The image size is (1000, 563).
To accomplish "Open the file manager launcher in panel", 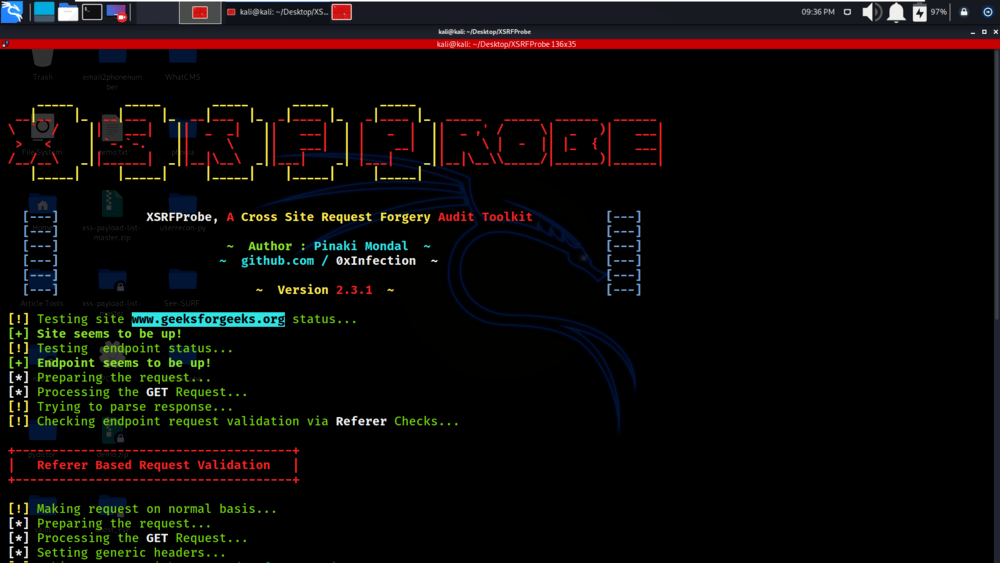I will pos(68,12).
